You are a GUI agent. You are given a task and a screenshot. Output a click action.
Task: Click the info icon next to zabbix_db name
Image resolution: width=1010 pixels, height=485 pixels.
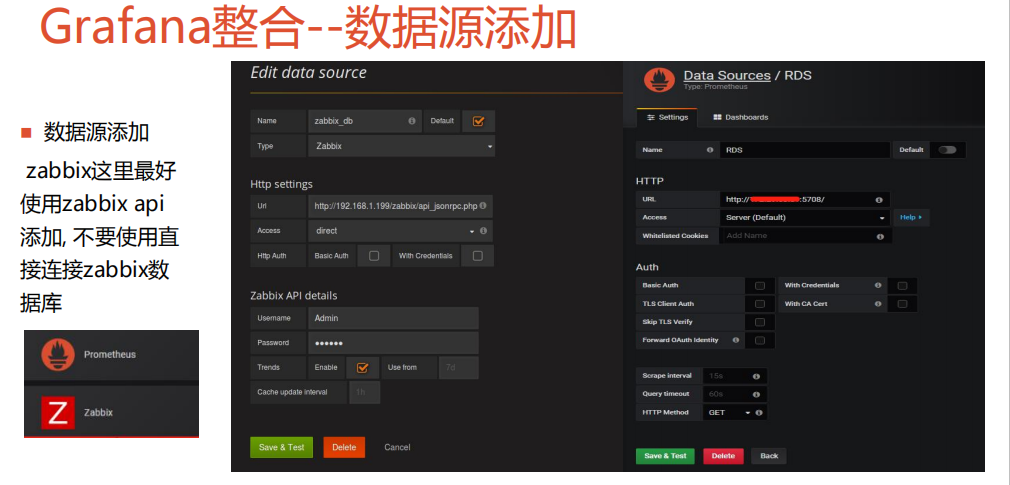coord(412,120)
